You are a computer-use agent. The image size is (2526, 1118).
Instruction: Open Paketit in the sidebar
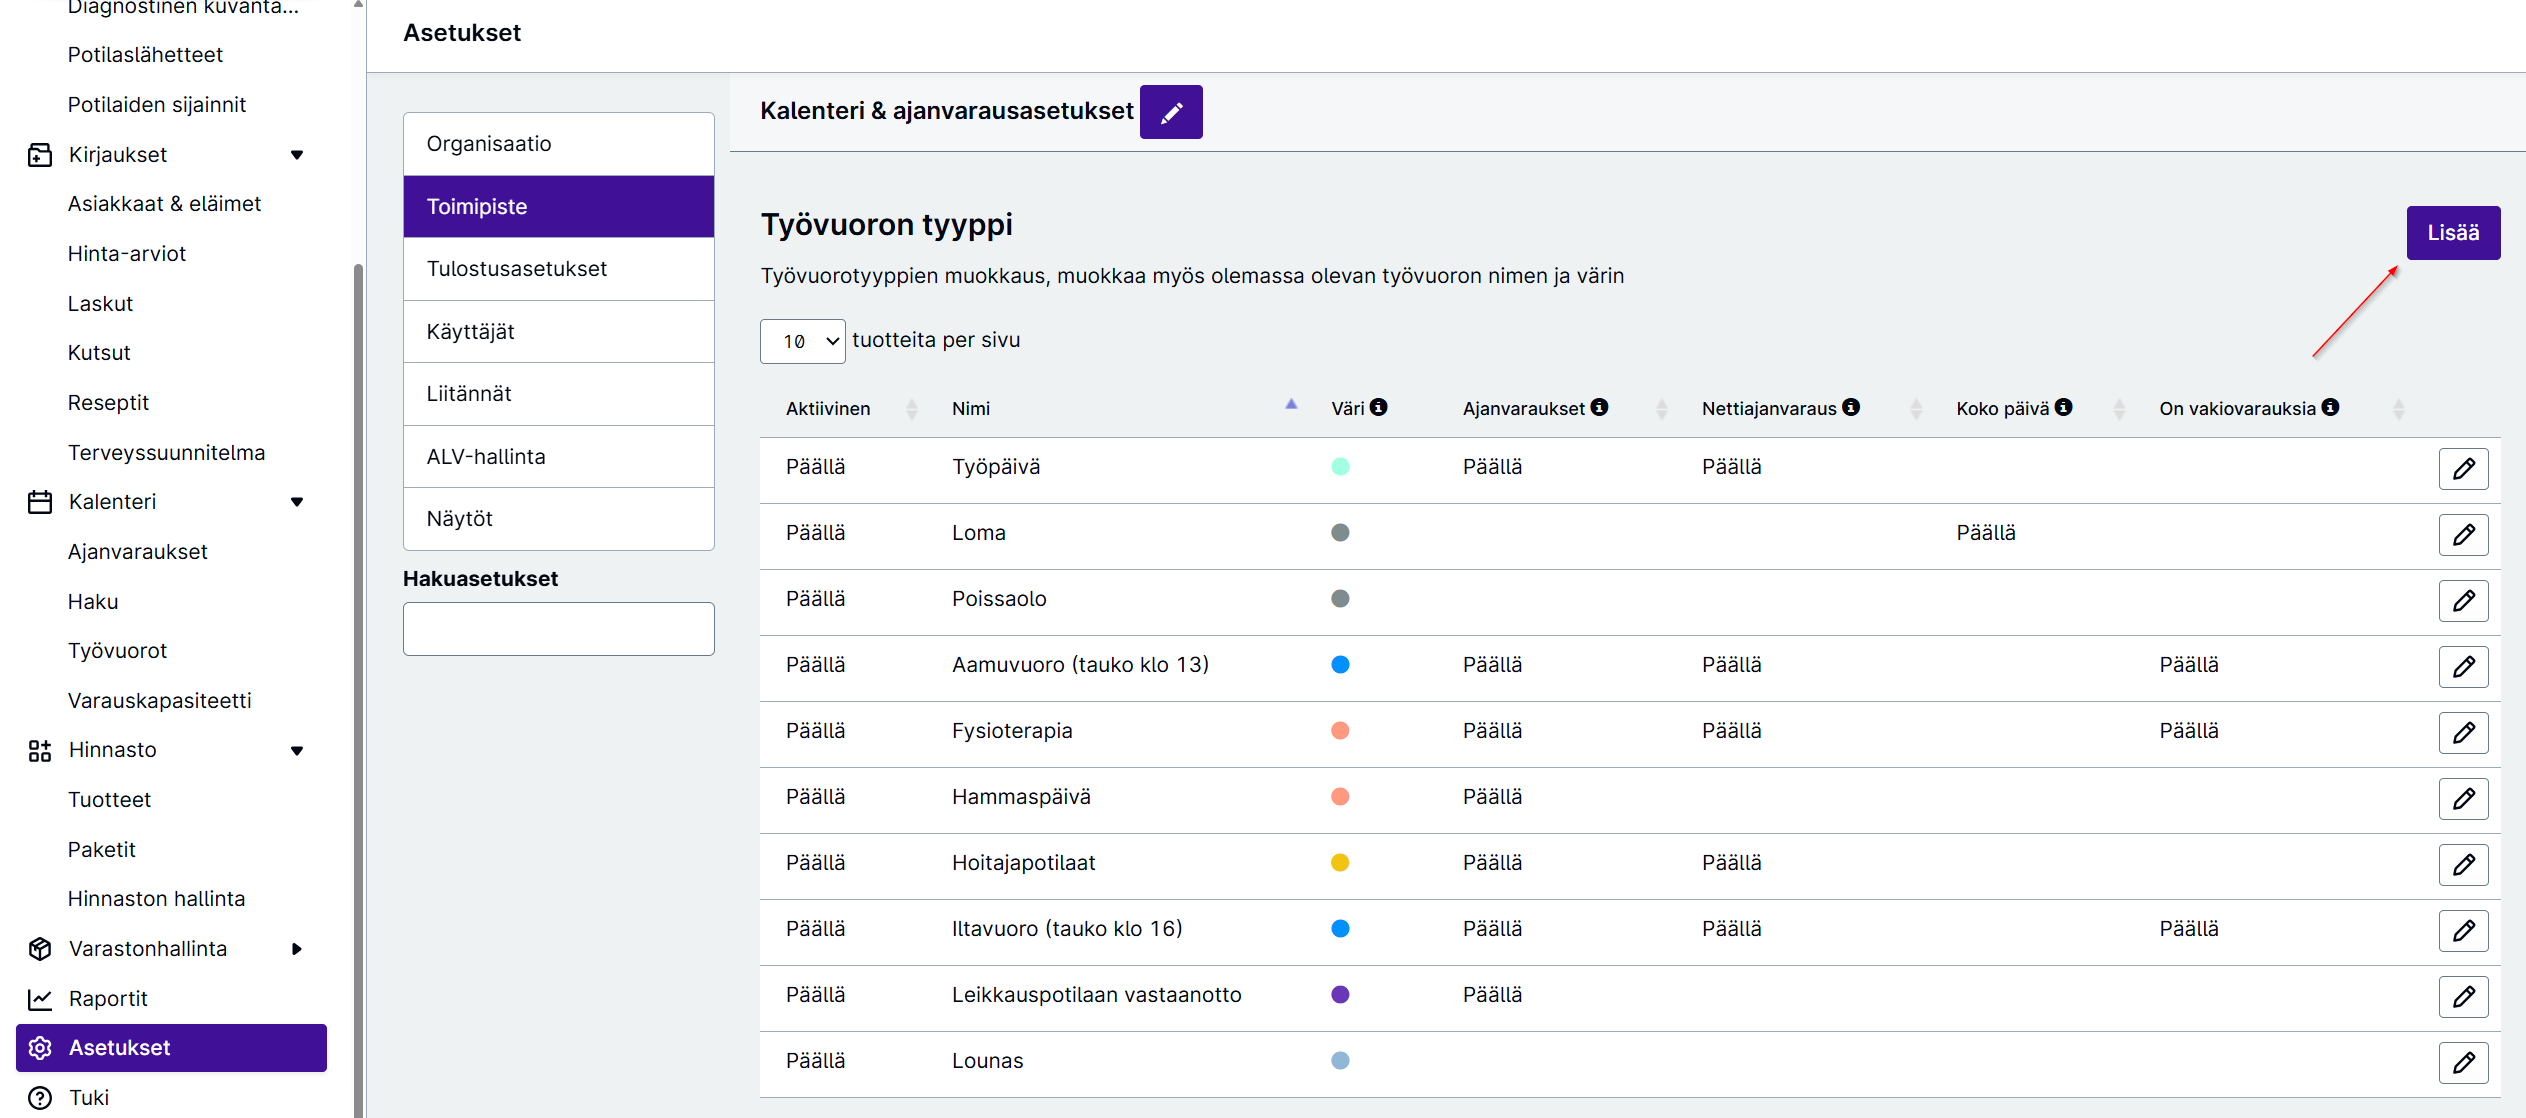[x=101, y=850]
